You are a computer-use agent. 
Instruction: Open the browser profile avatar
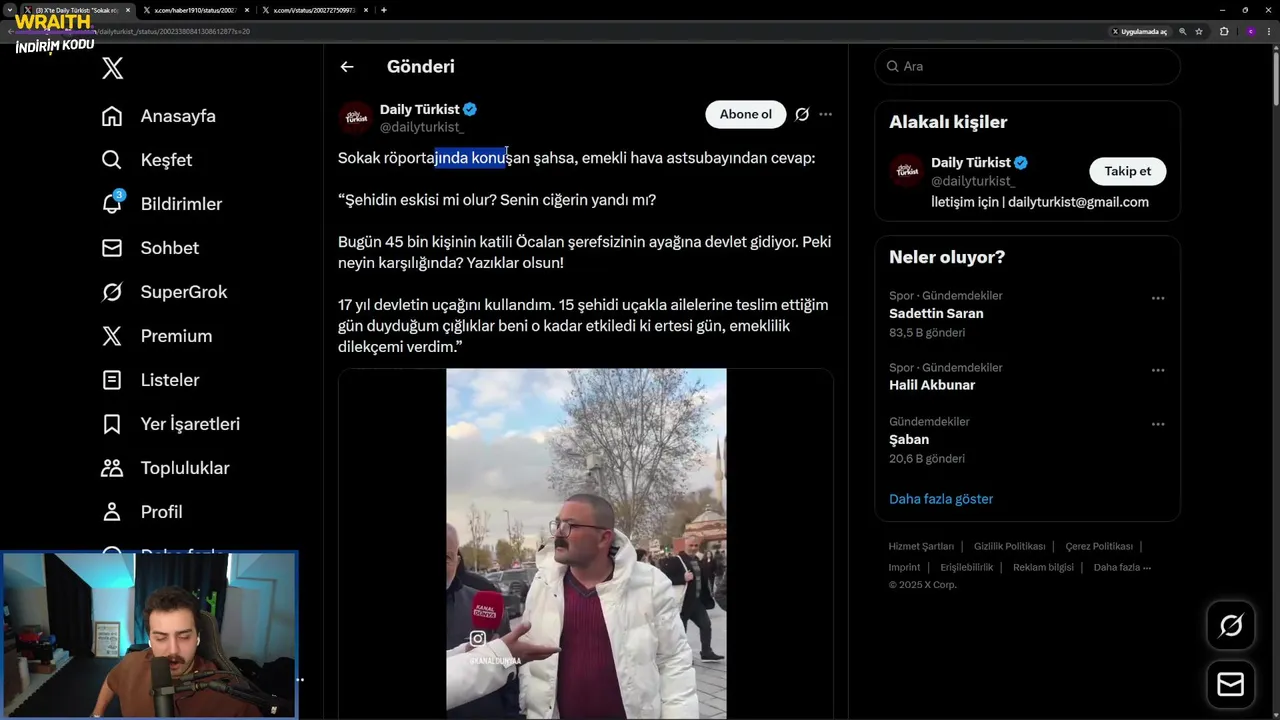click(1250, 31)
